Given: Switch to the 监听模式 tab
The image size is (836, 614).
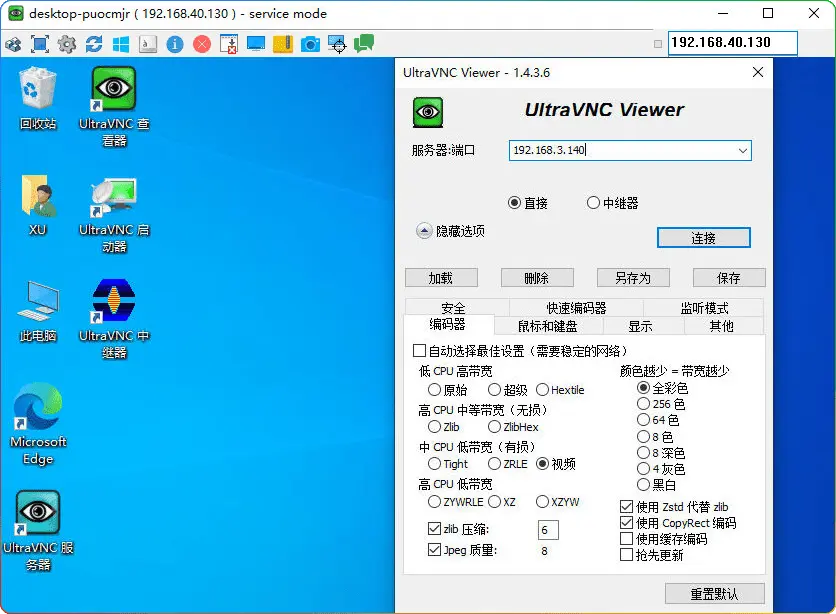Looking at the screenshot, I should pos(704,308).
